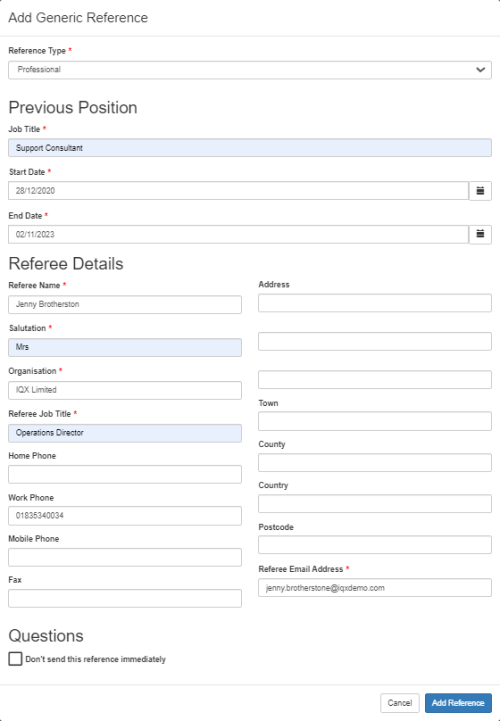Viewport: 500px width, 721px height.
Task: Click into the Referee Name field
Action: [125, 304]
